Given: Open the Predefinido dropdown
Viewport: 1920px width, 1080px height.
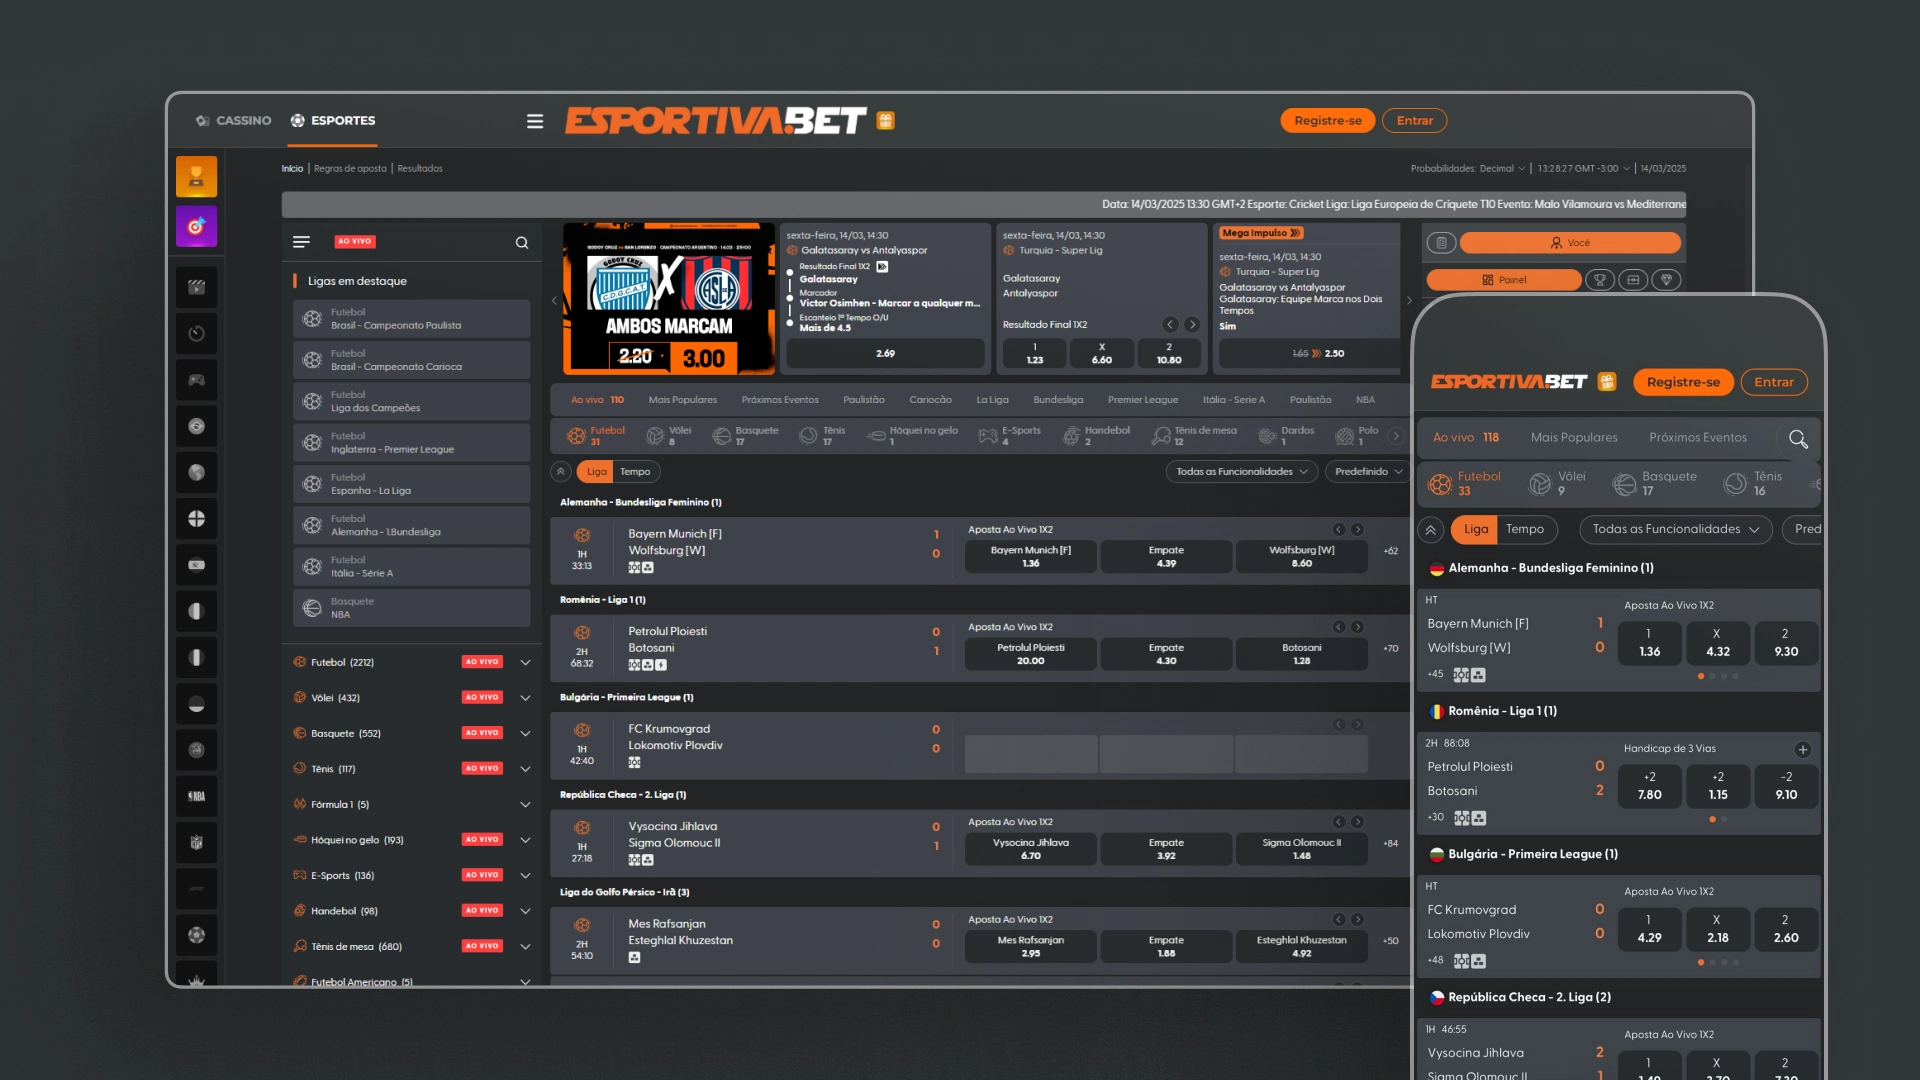Looking at the screenshot, I should pyautogui.click(x=1367, y=472).
